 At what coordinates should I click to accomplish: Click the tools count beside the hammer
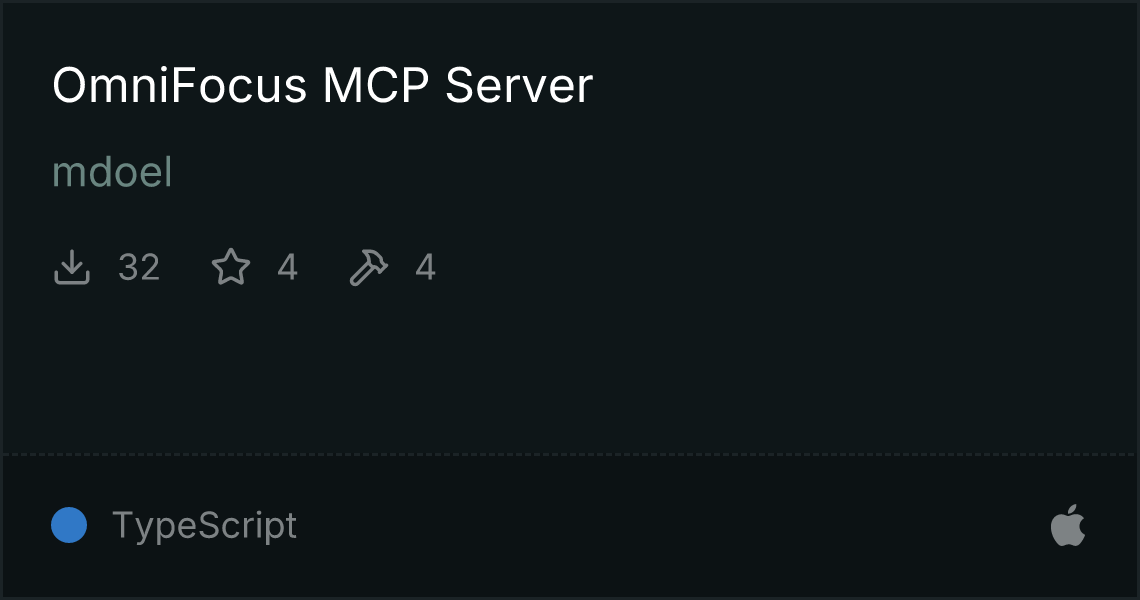pos(425,267)
